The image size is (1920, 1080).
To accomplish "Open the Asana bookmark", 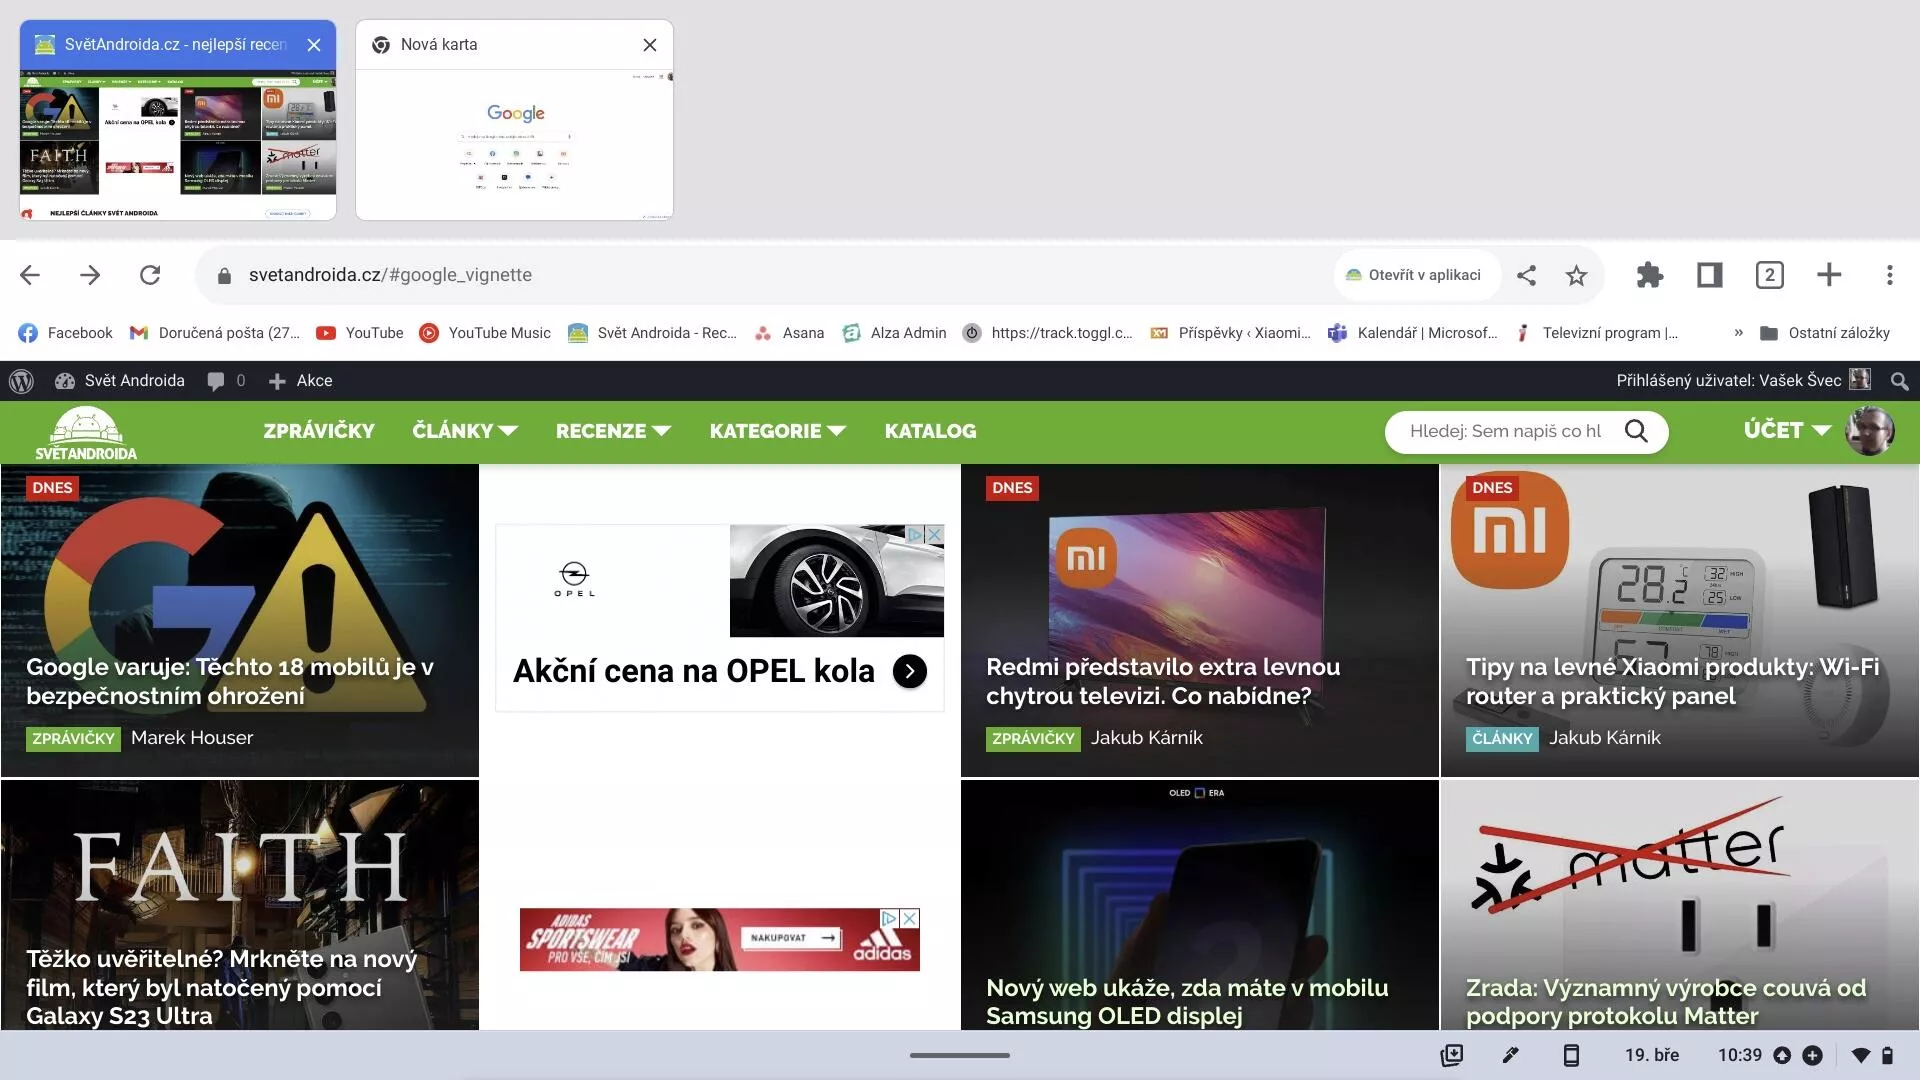I will (789, 333).
